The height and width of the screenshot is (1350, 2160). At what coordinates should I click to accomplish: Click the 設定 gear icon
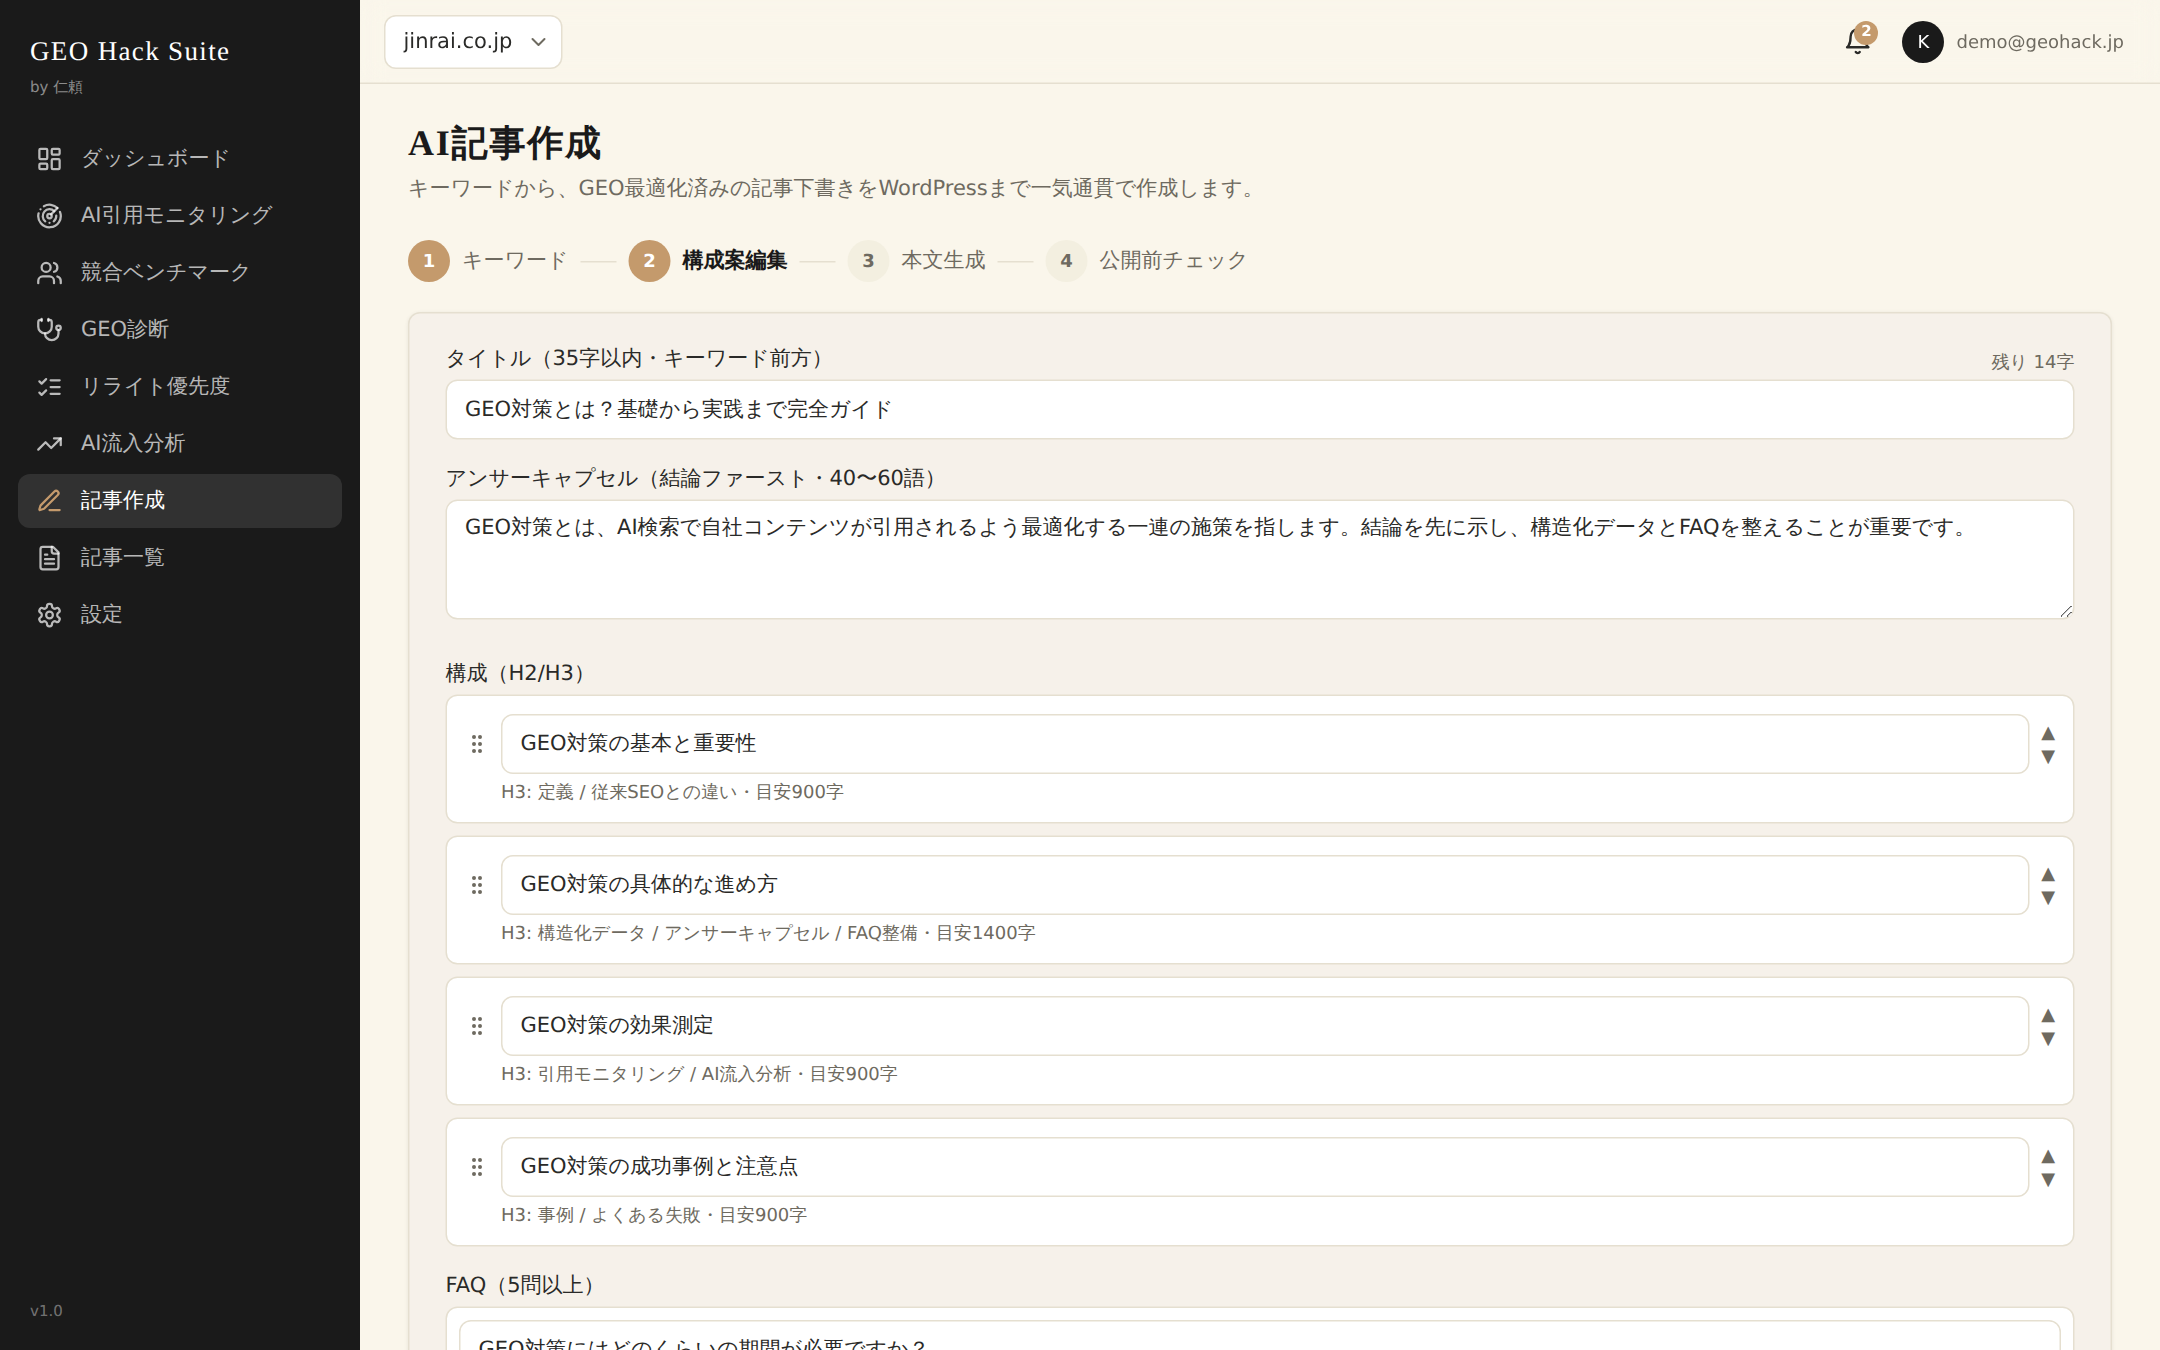click(49, 615)
